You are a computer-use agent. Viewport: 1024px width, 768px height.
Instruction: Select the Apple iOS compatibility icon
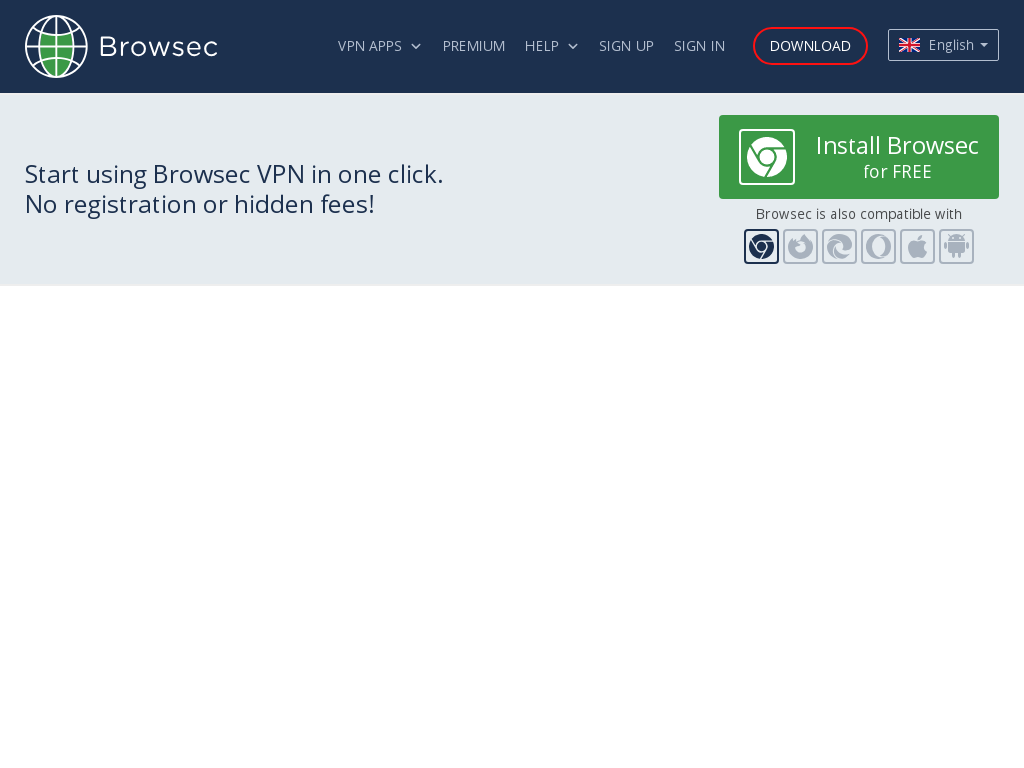[x=918, y=246]
